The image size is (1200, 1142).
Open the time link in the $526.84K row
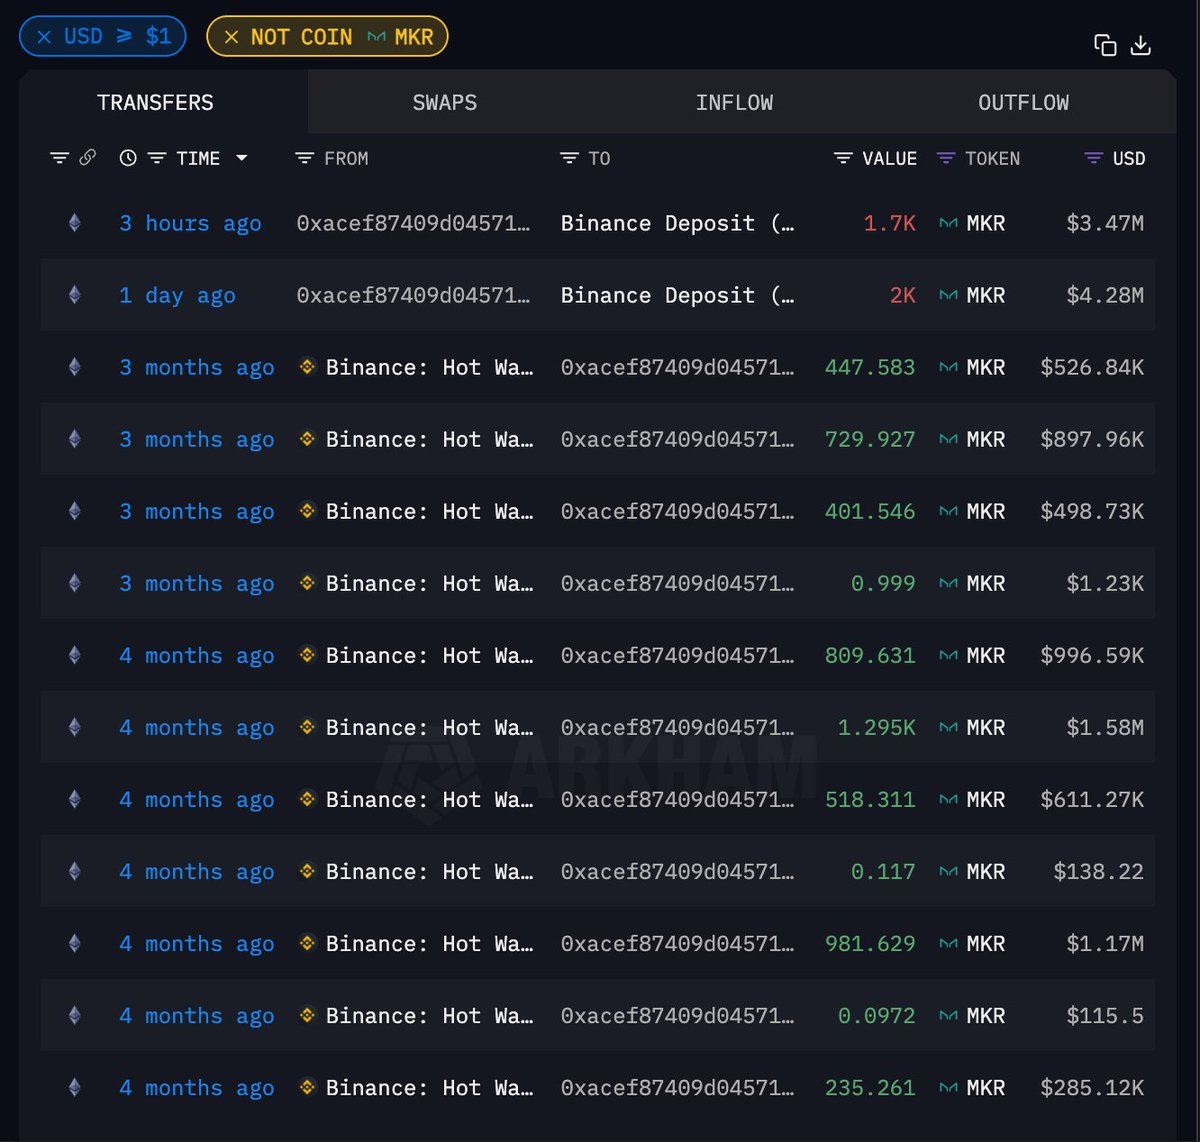pyautogui.click(x=196, y=367)
